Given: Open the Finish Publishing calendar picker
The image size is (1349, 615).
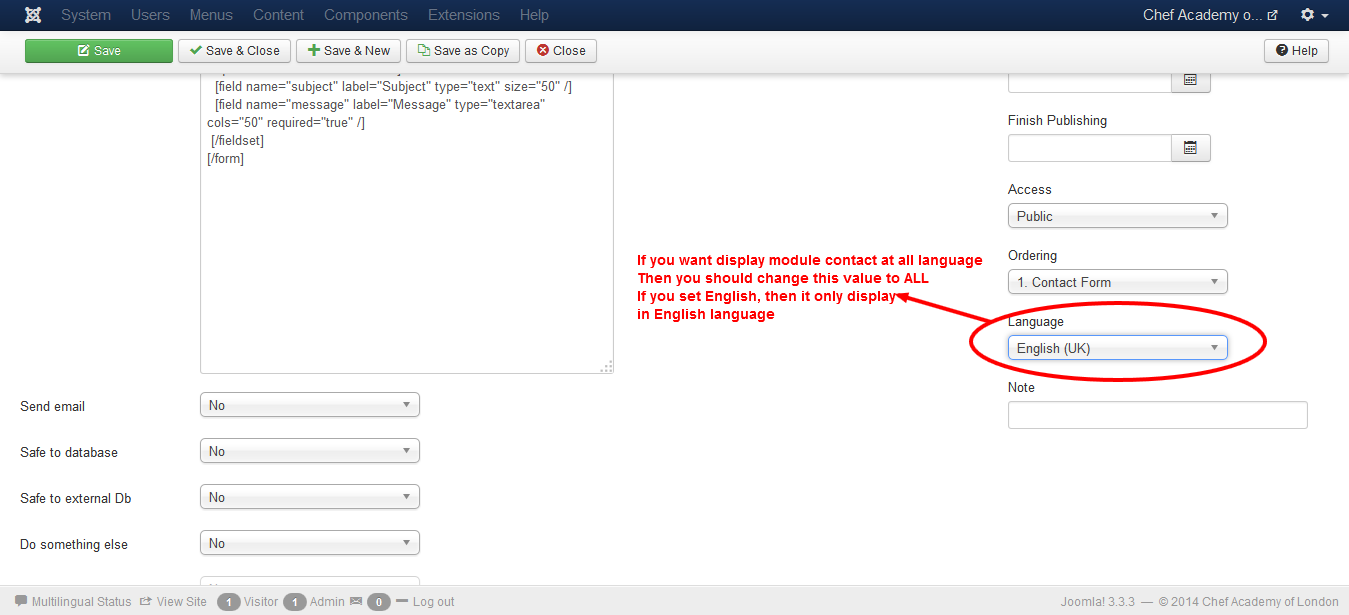Looking at the screenshot, I should click(1190, 147).
